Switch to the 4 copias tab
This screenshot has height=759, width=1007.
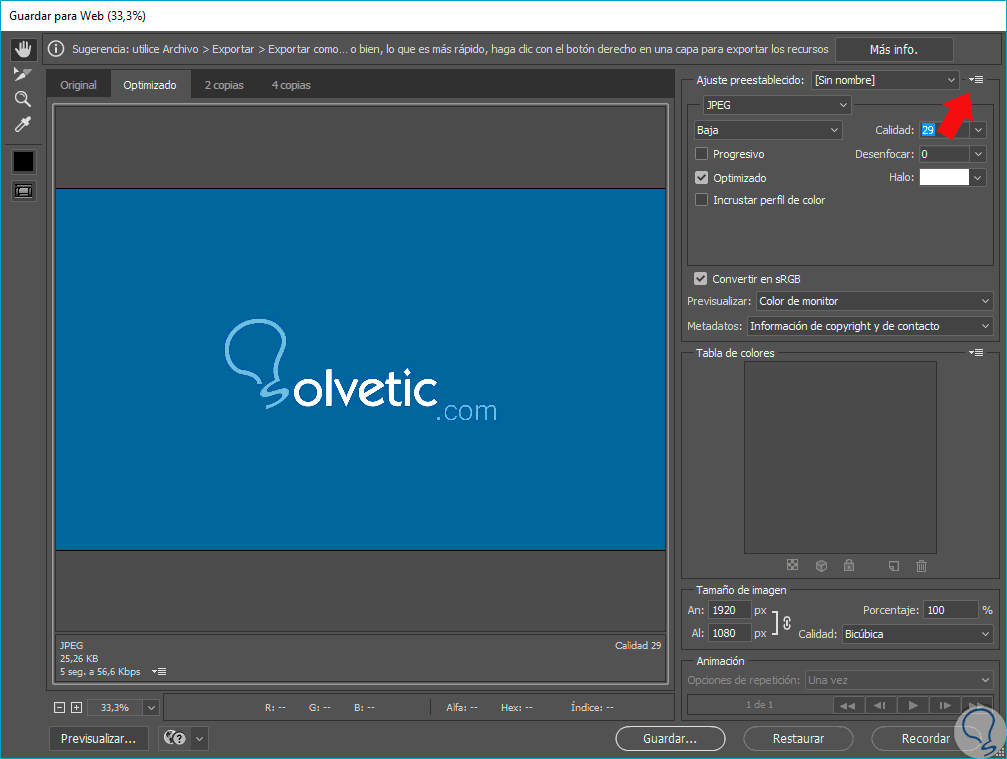pos(291,85)
